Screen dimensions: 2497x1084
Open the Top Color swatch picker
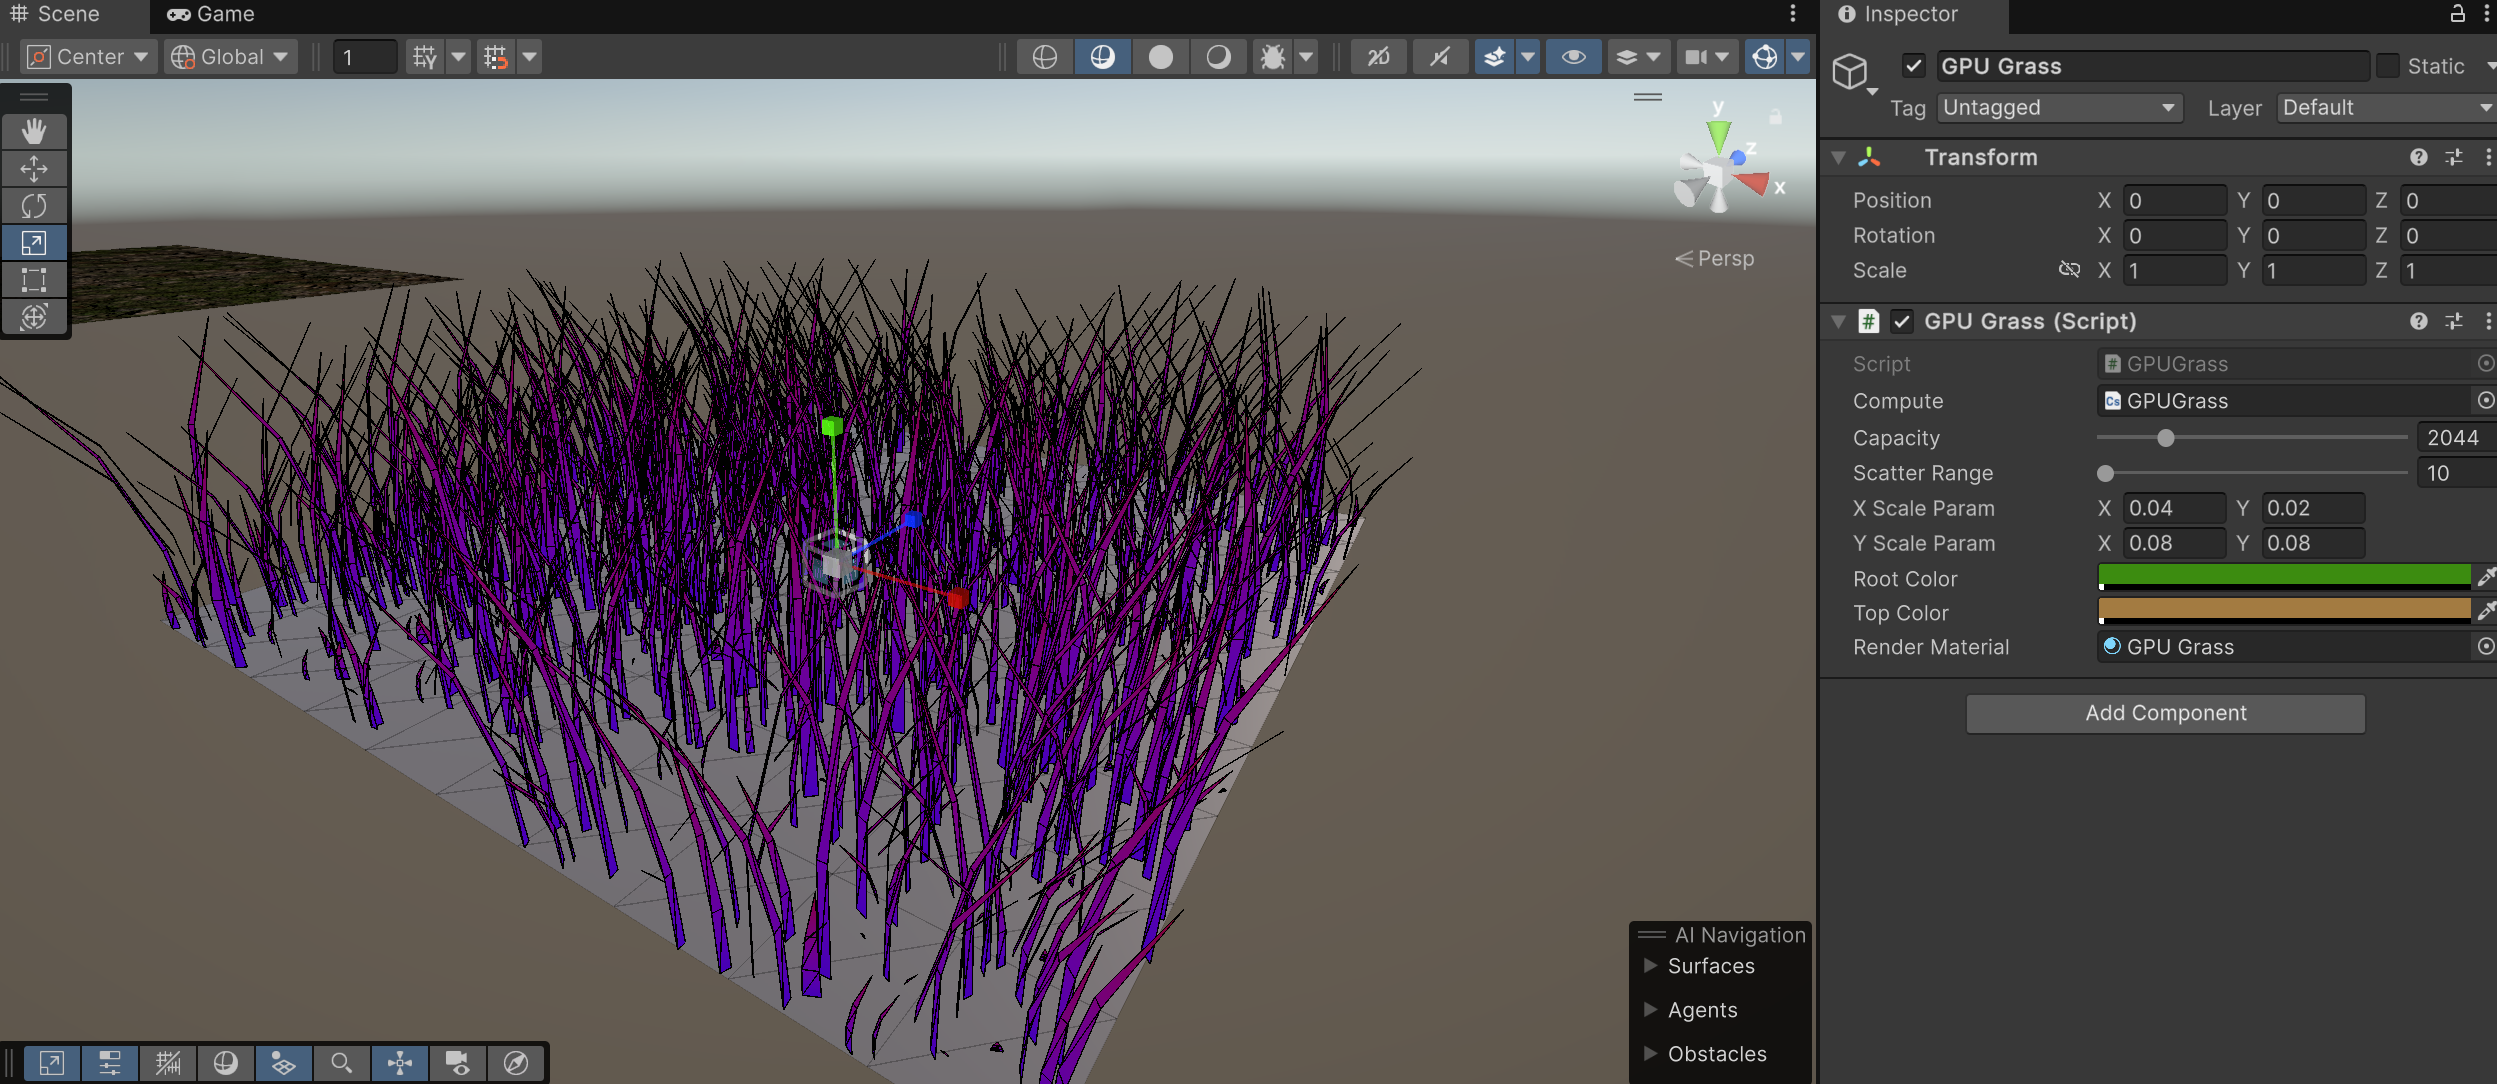click(2283, 609)
